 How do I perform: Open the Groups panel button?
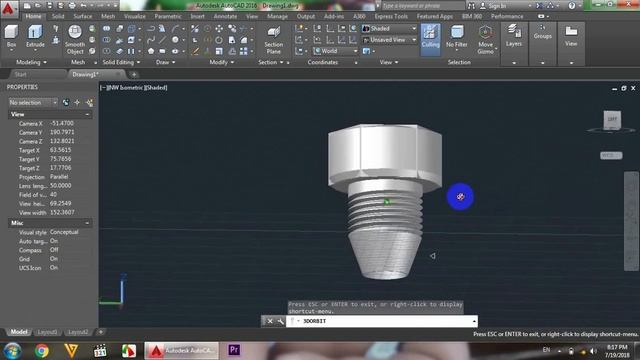[542, 33]
